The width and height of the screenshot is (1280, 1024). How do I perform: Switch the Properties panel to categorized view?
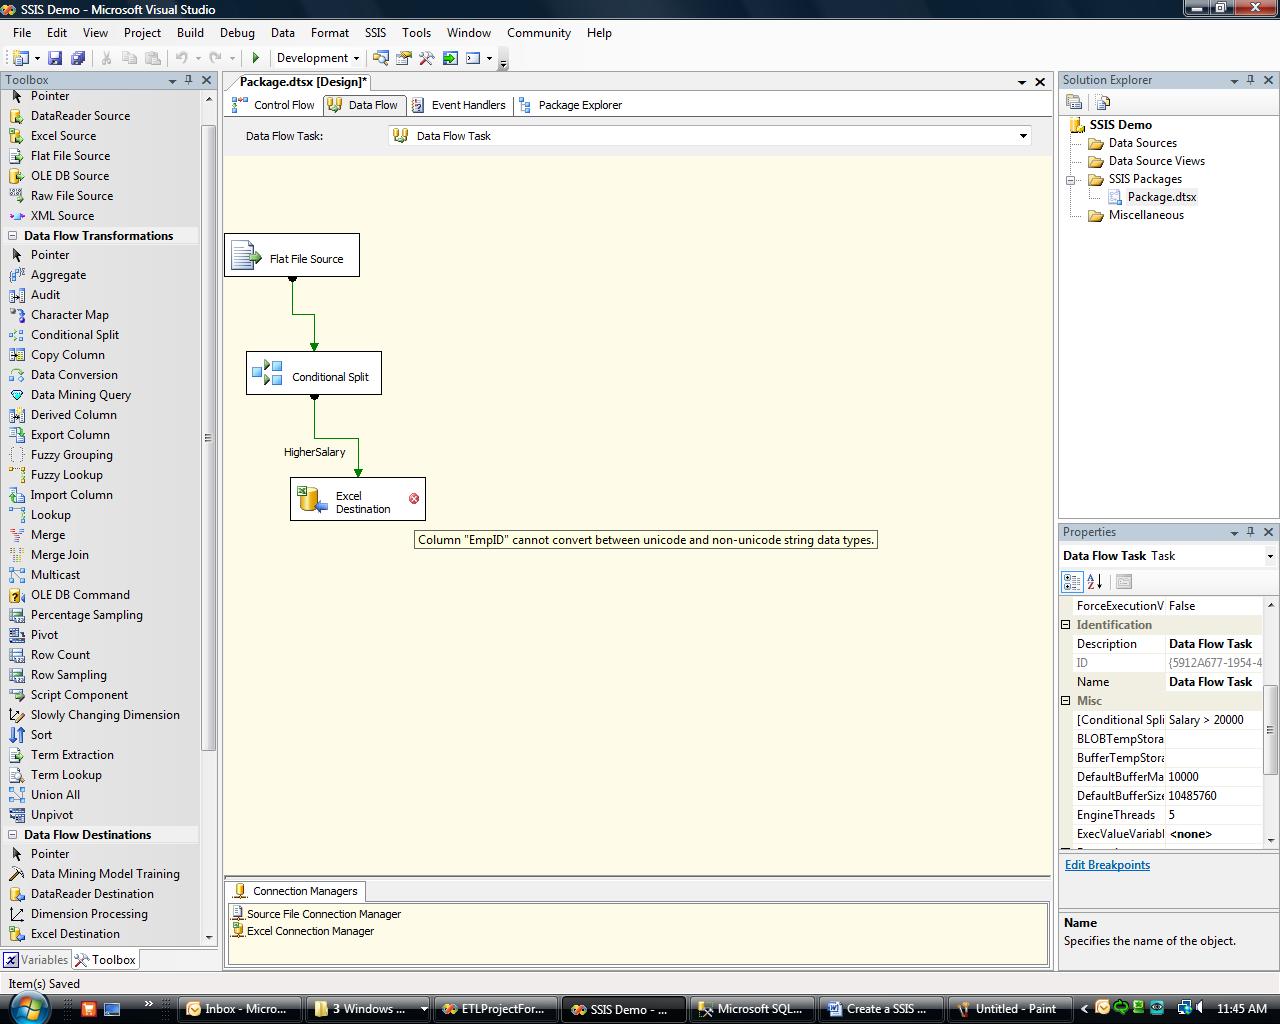click(1072, 581)
